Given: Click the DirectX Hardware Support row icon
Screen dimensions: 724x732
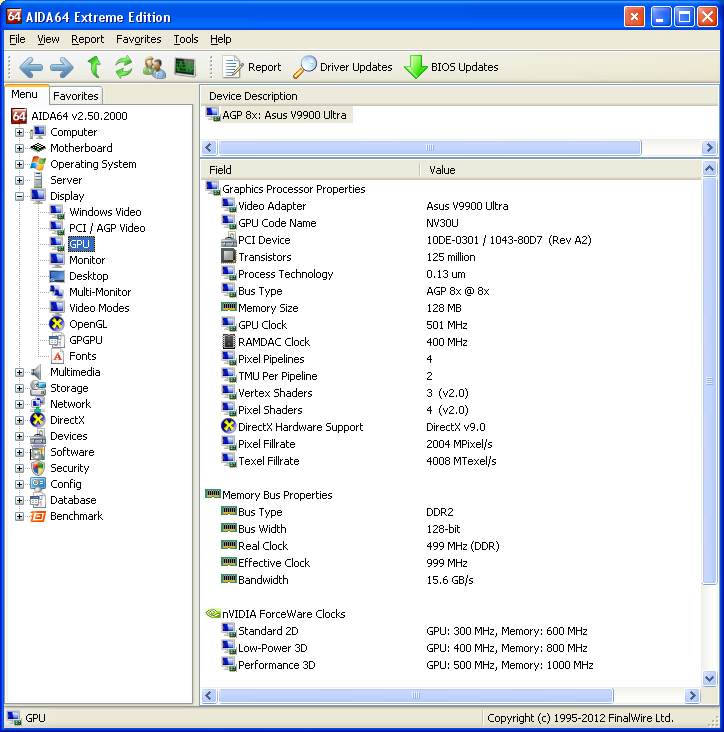Looking at the screenshot, I should tap(228, 426).
